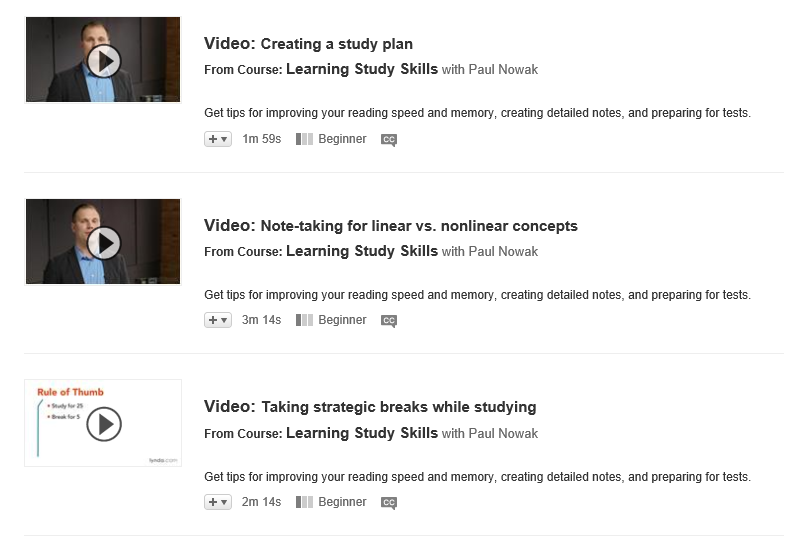Click closed captions icon for Taking strategic breaks
802x545 pixels.
coord(389,503)
